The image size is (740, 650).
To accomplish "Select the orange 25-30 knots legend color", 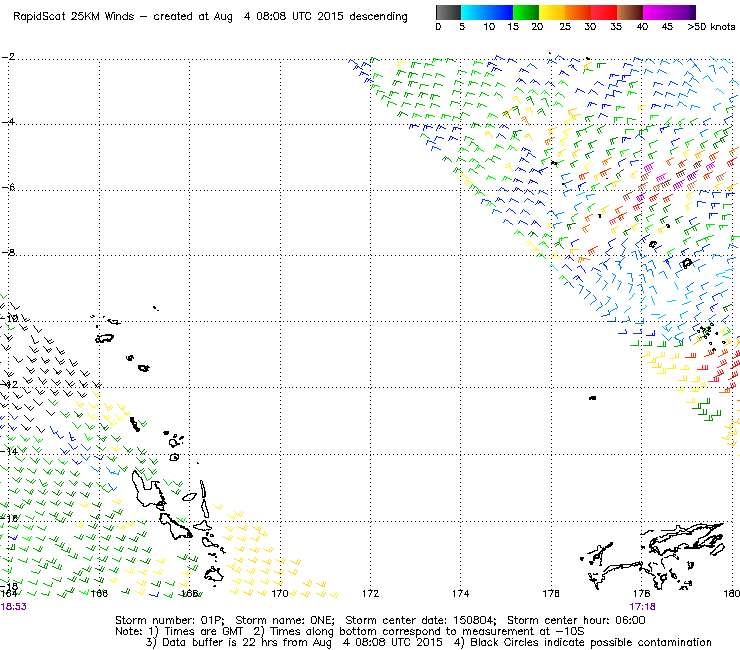I will point(578,12).
